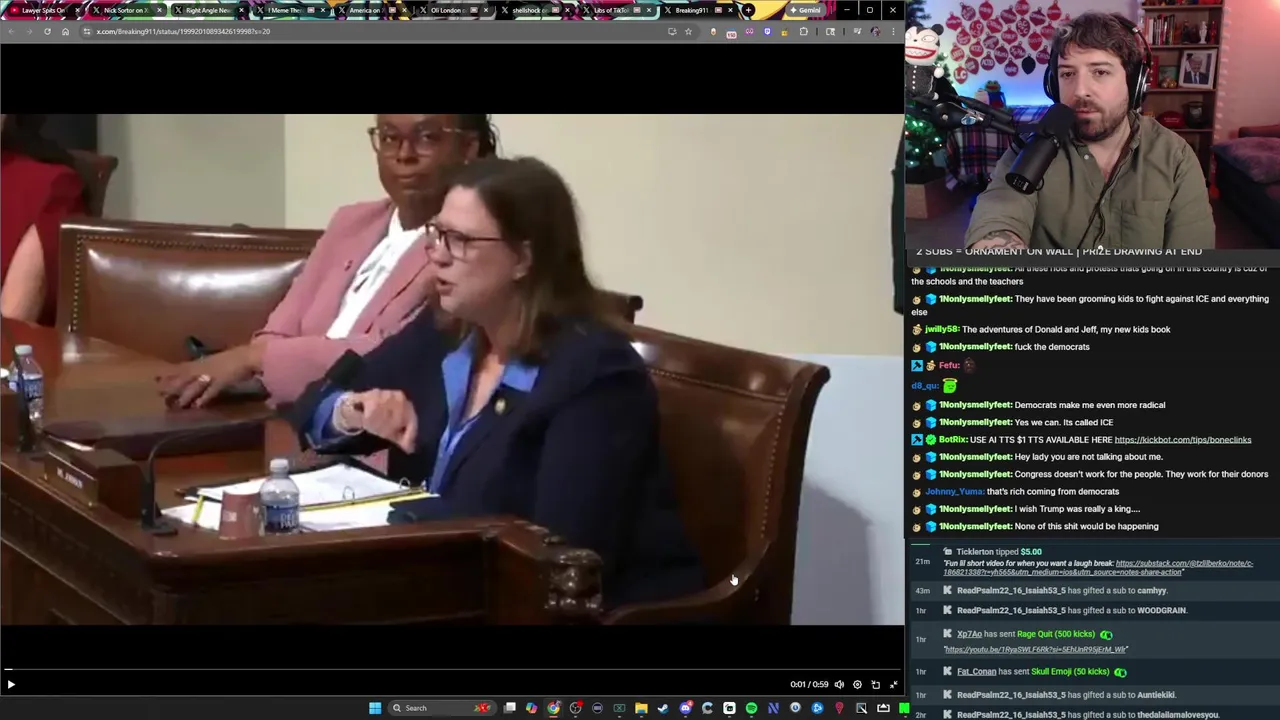Click chat username jwilly58
This screenshot has width=1280, height=720.
click(942, 329)
